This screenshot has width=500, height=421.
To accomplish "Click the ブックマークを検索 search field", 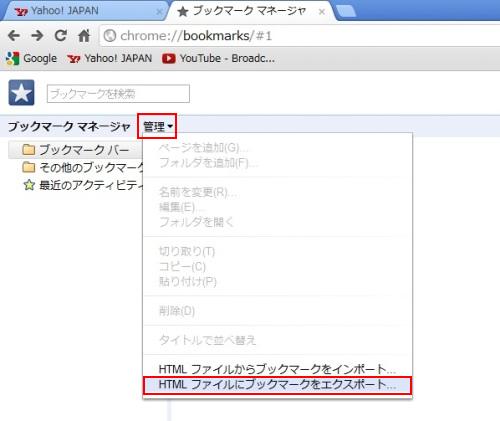I will (118, 94).
